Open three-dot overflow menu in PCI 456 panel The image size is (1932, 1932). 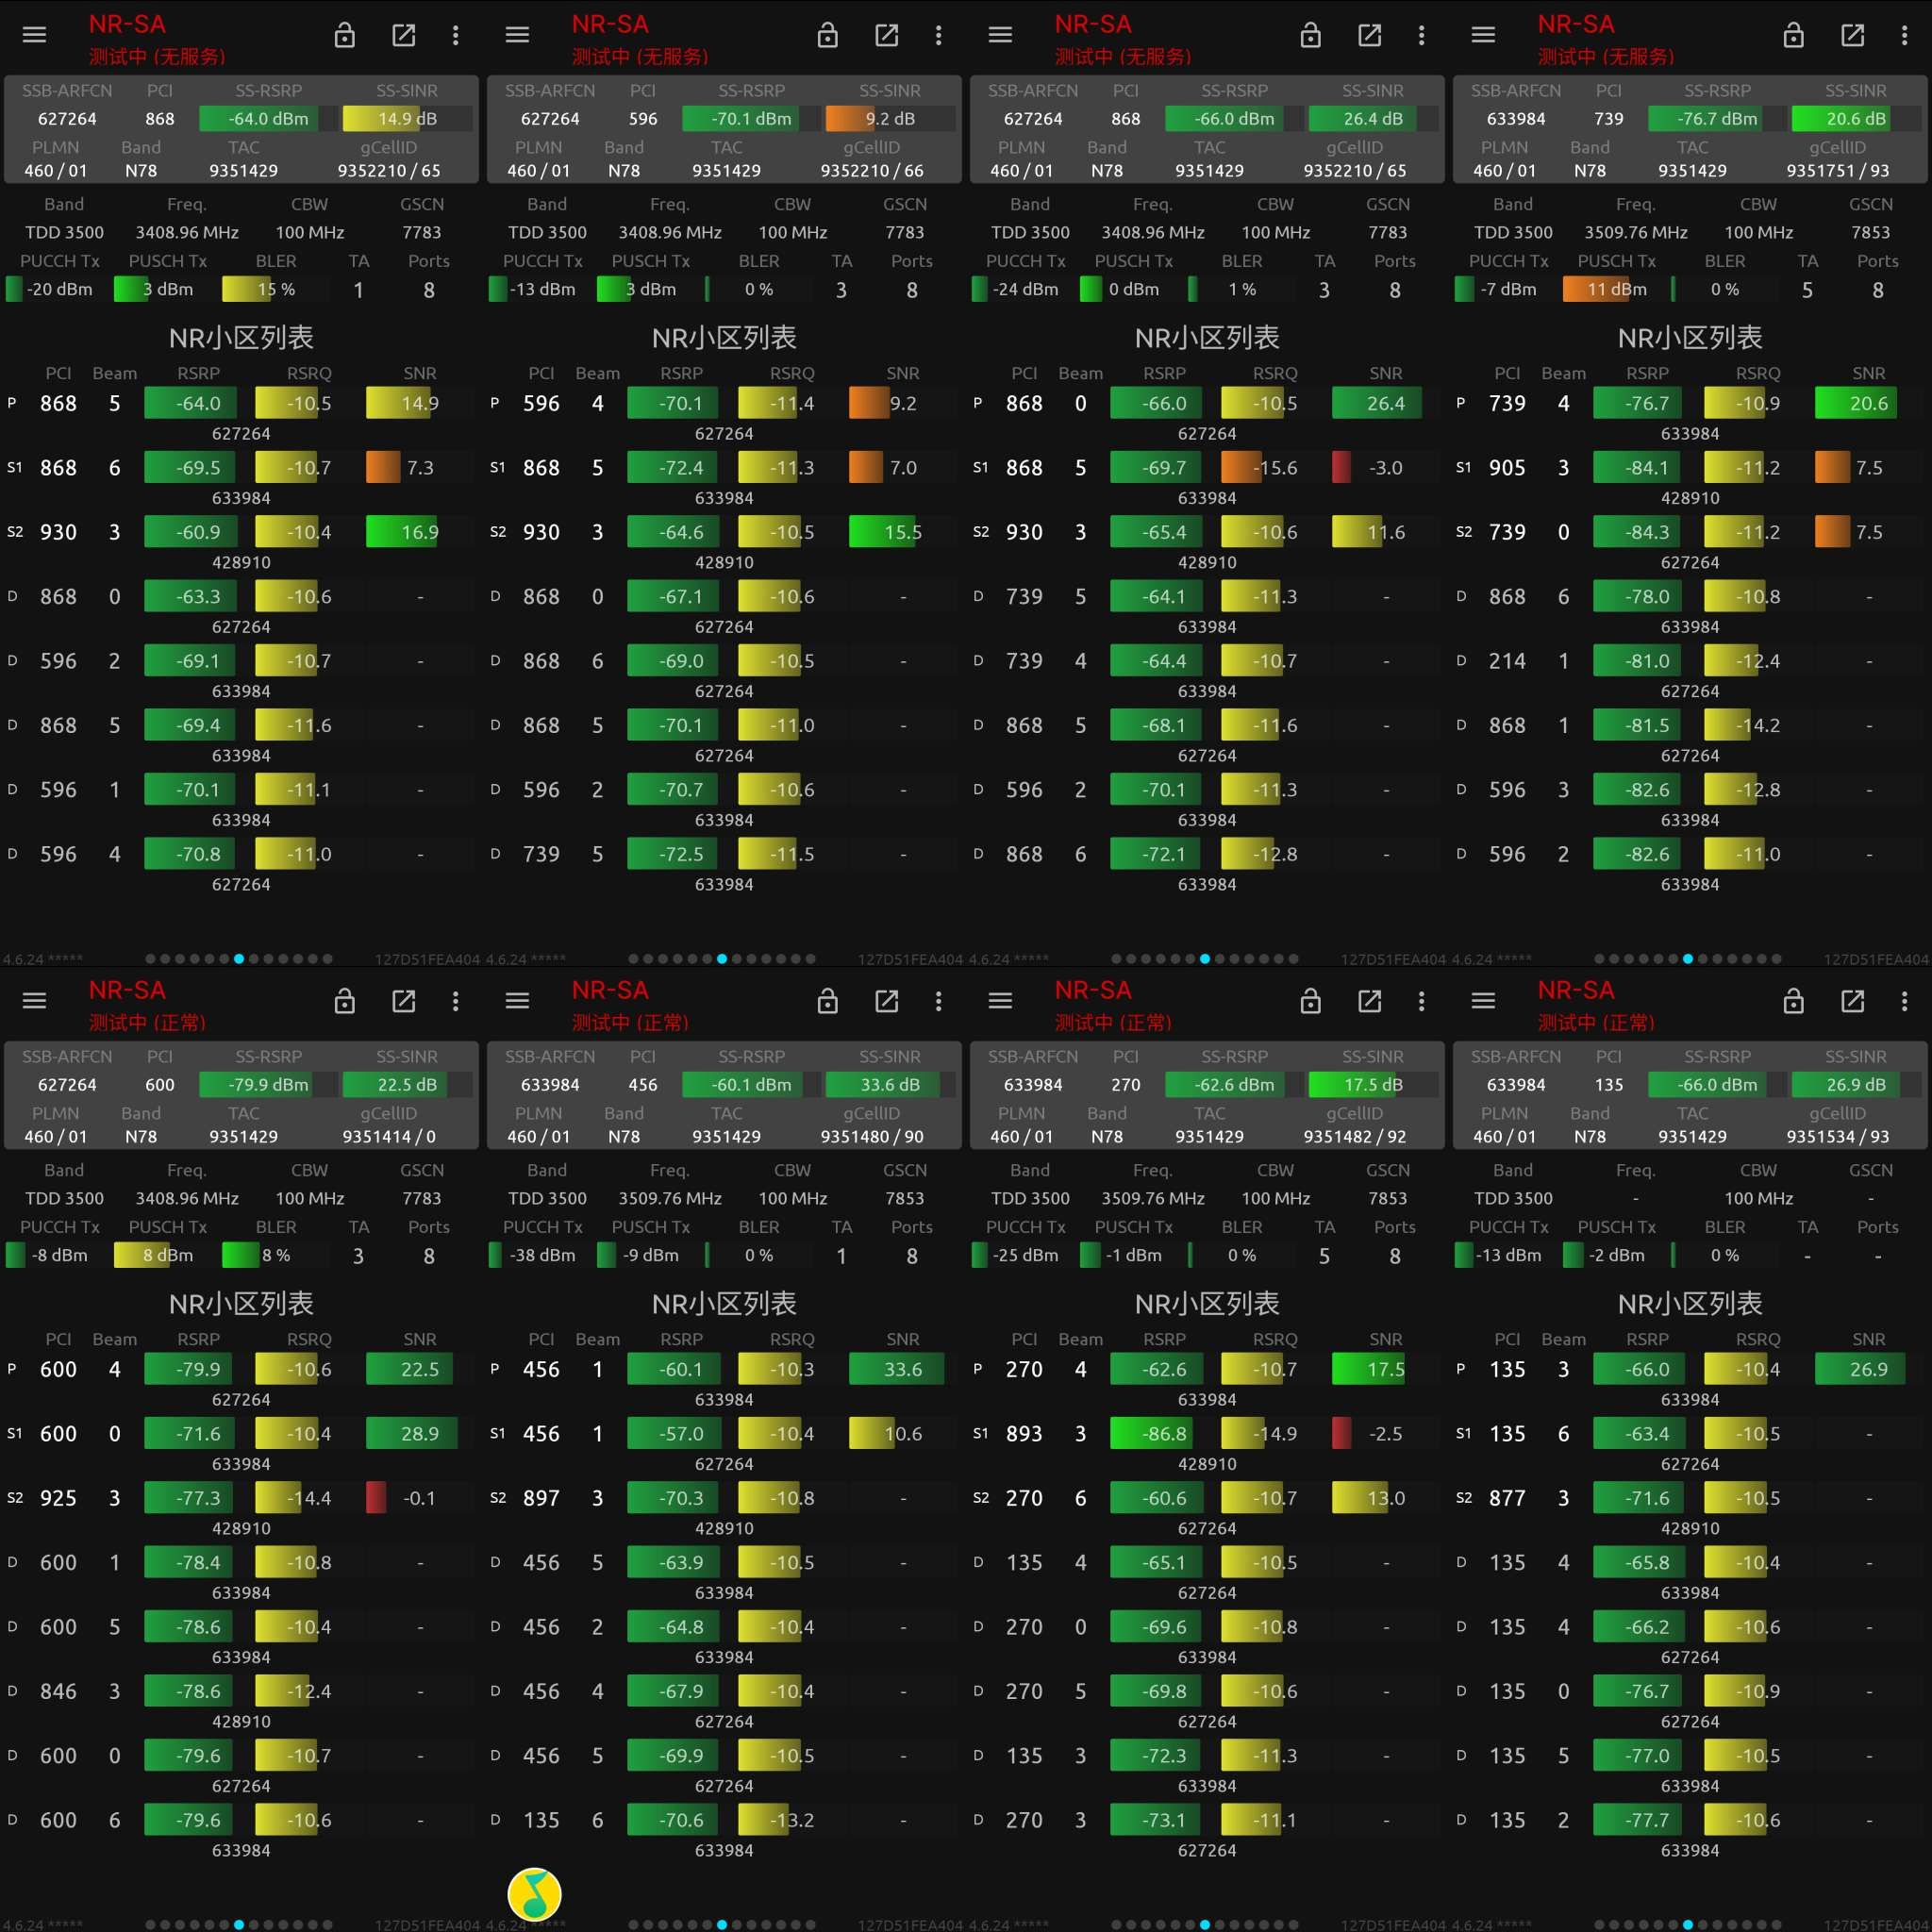click(938, 1001)
